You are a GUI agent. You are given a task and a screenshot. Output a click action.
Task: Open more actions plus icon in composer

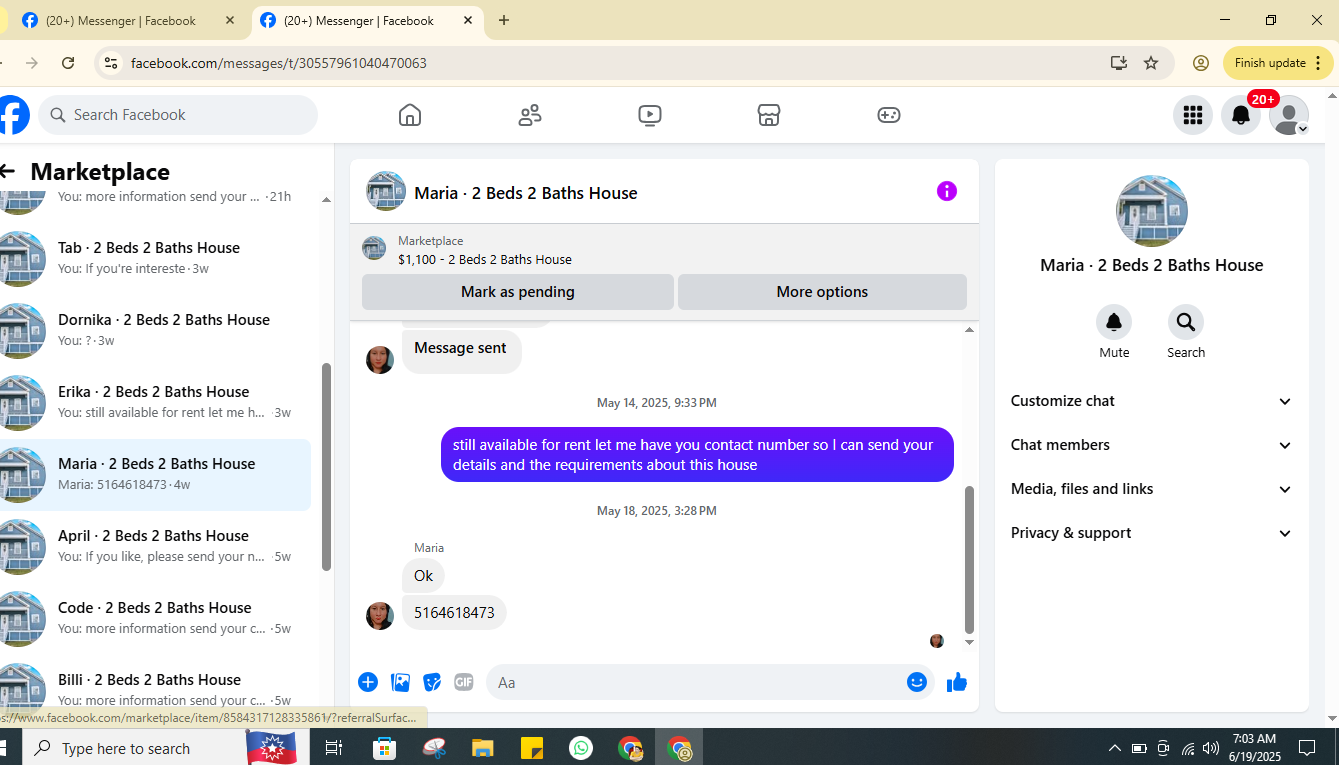pyautogui.click(x=368, y=682)
